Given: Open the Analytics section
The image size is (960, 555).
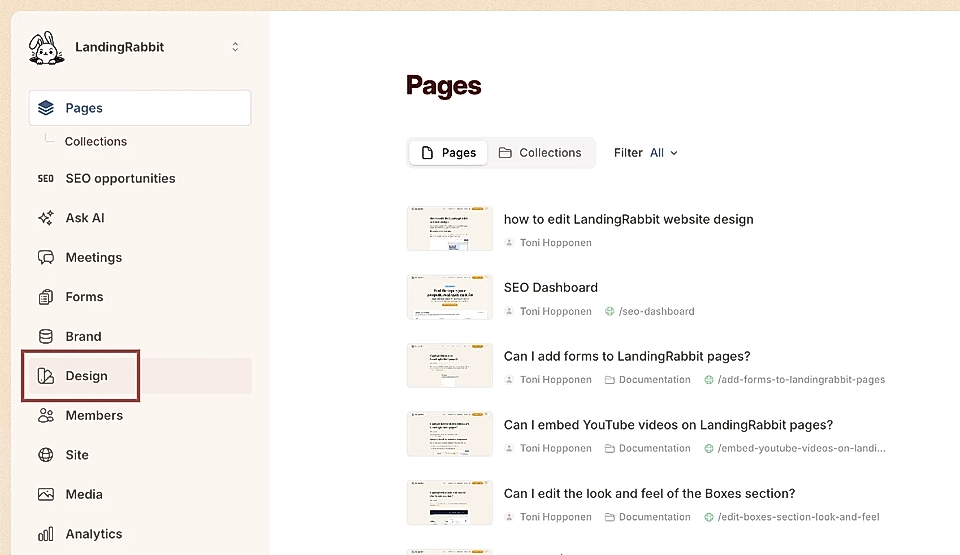Looking at the screenshot, I should coord(94,534).
